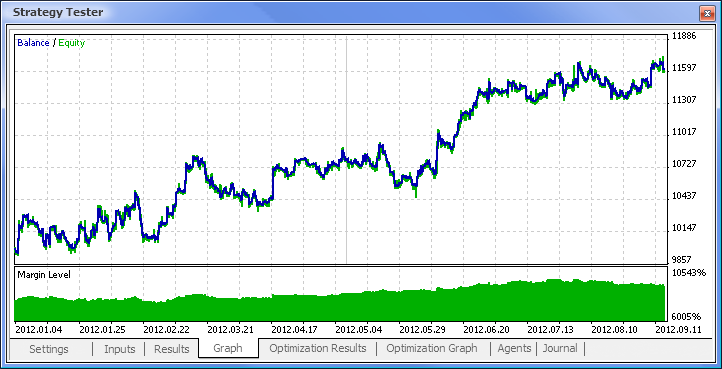Click the Margin Level chart label
The width and height of the screenshot is (722, 369).
tap(44, 275)
